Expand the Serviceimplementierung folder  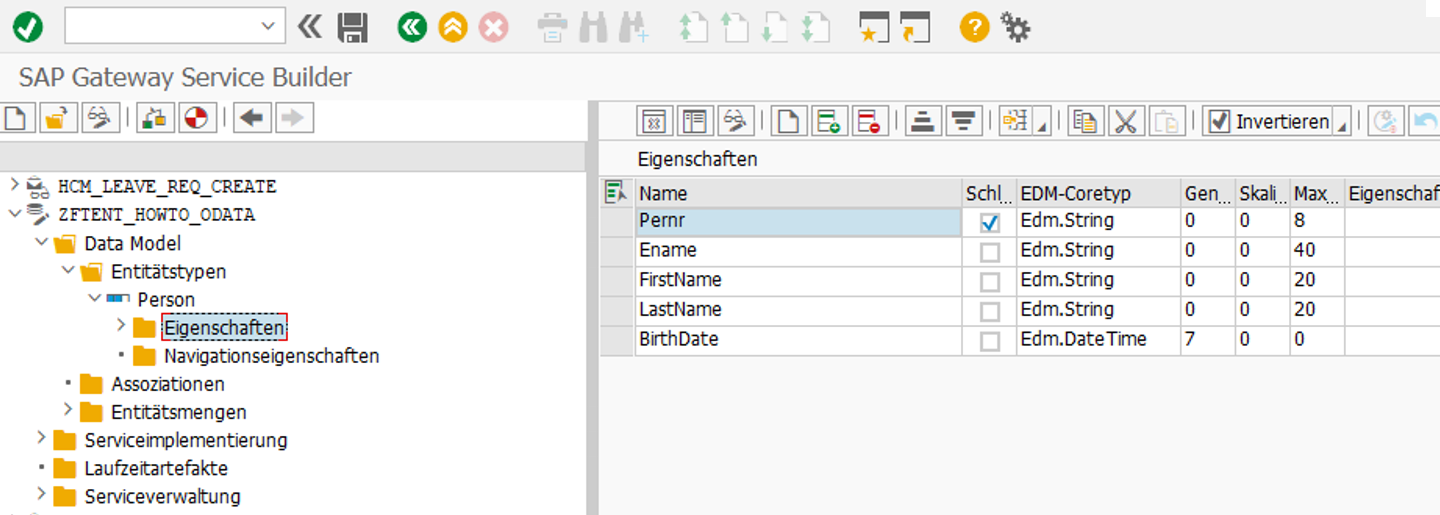click(41, 439)
